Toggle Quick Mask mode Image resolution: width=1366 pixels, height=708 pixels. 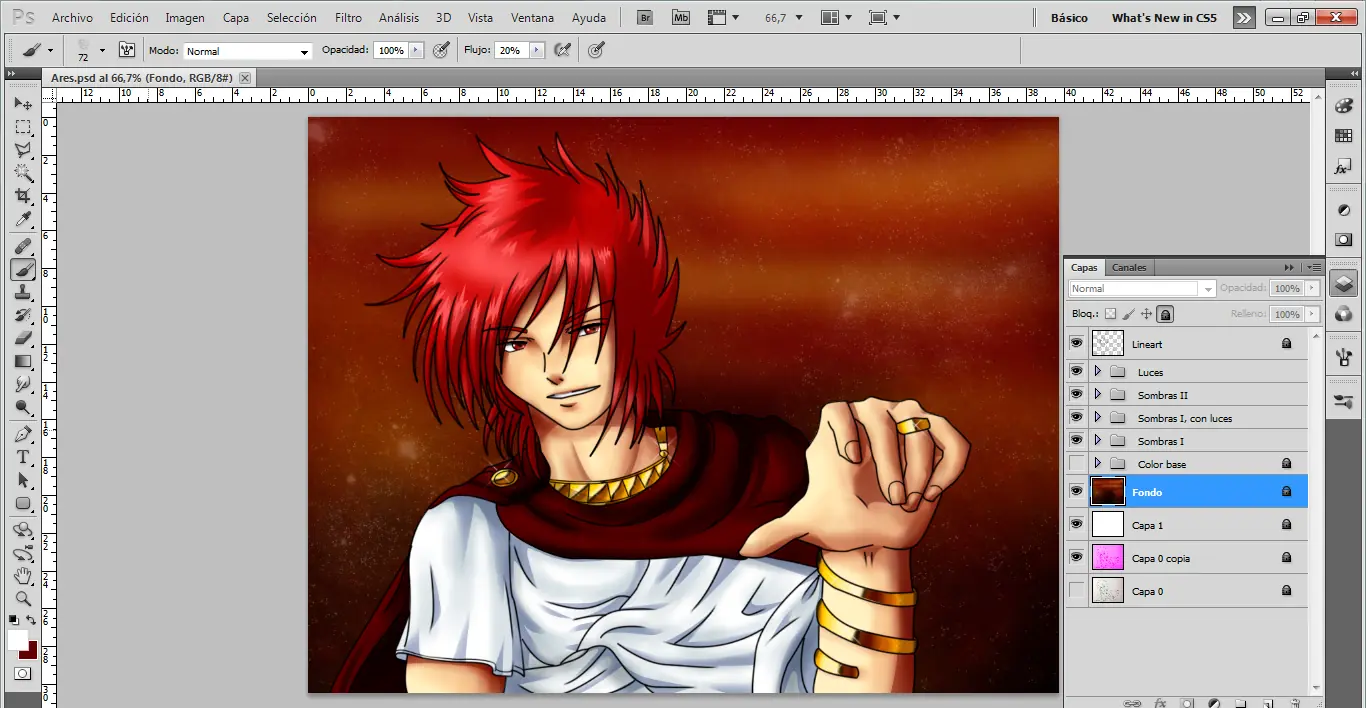[23, 674]
